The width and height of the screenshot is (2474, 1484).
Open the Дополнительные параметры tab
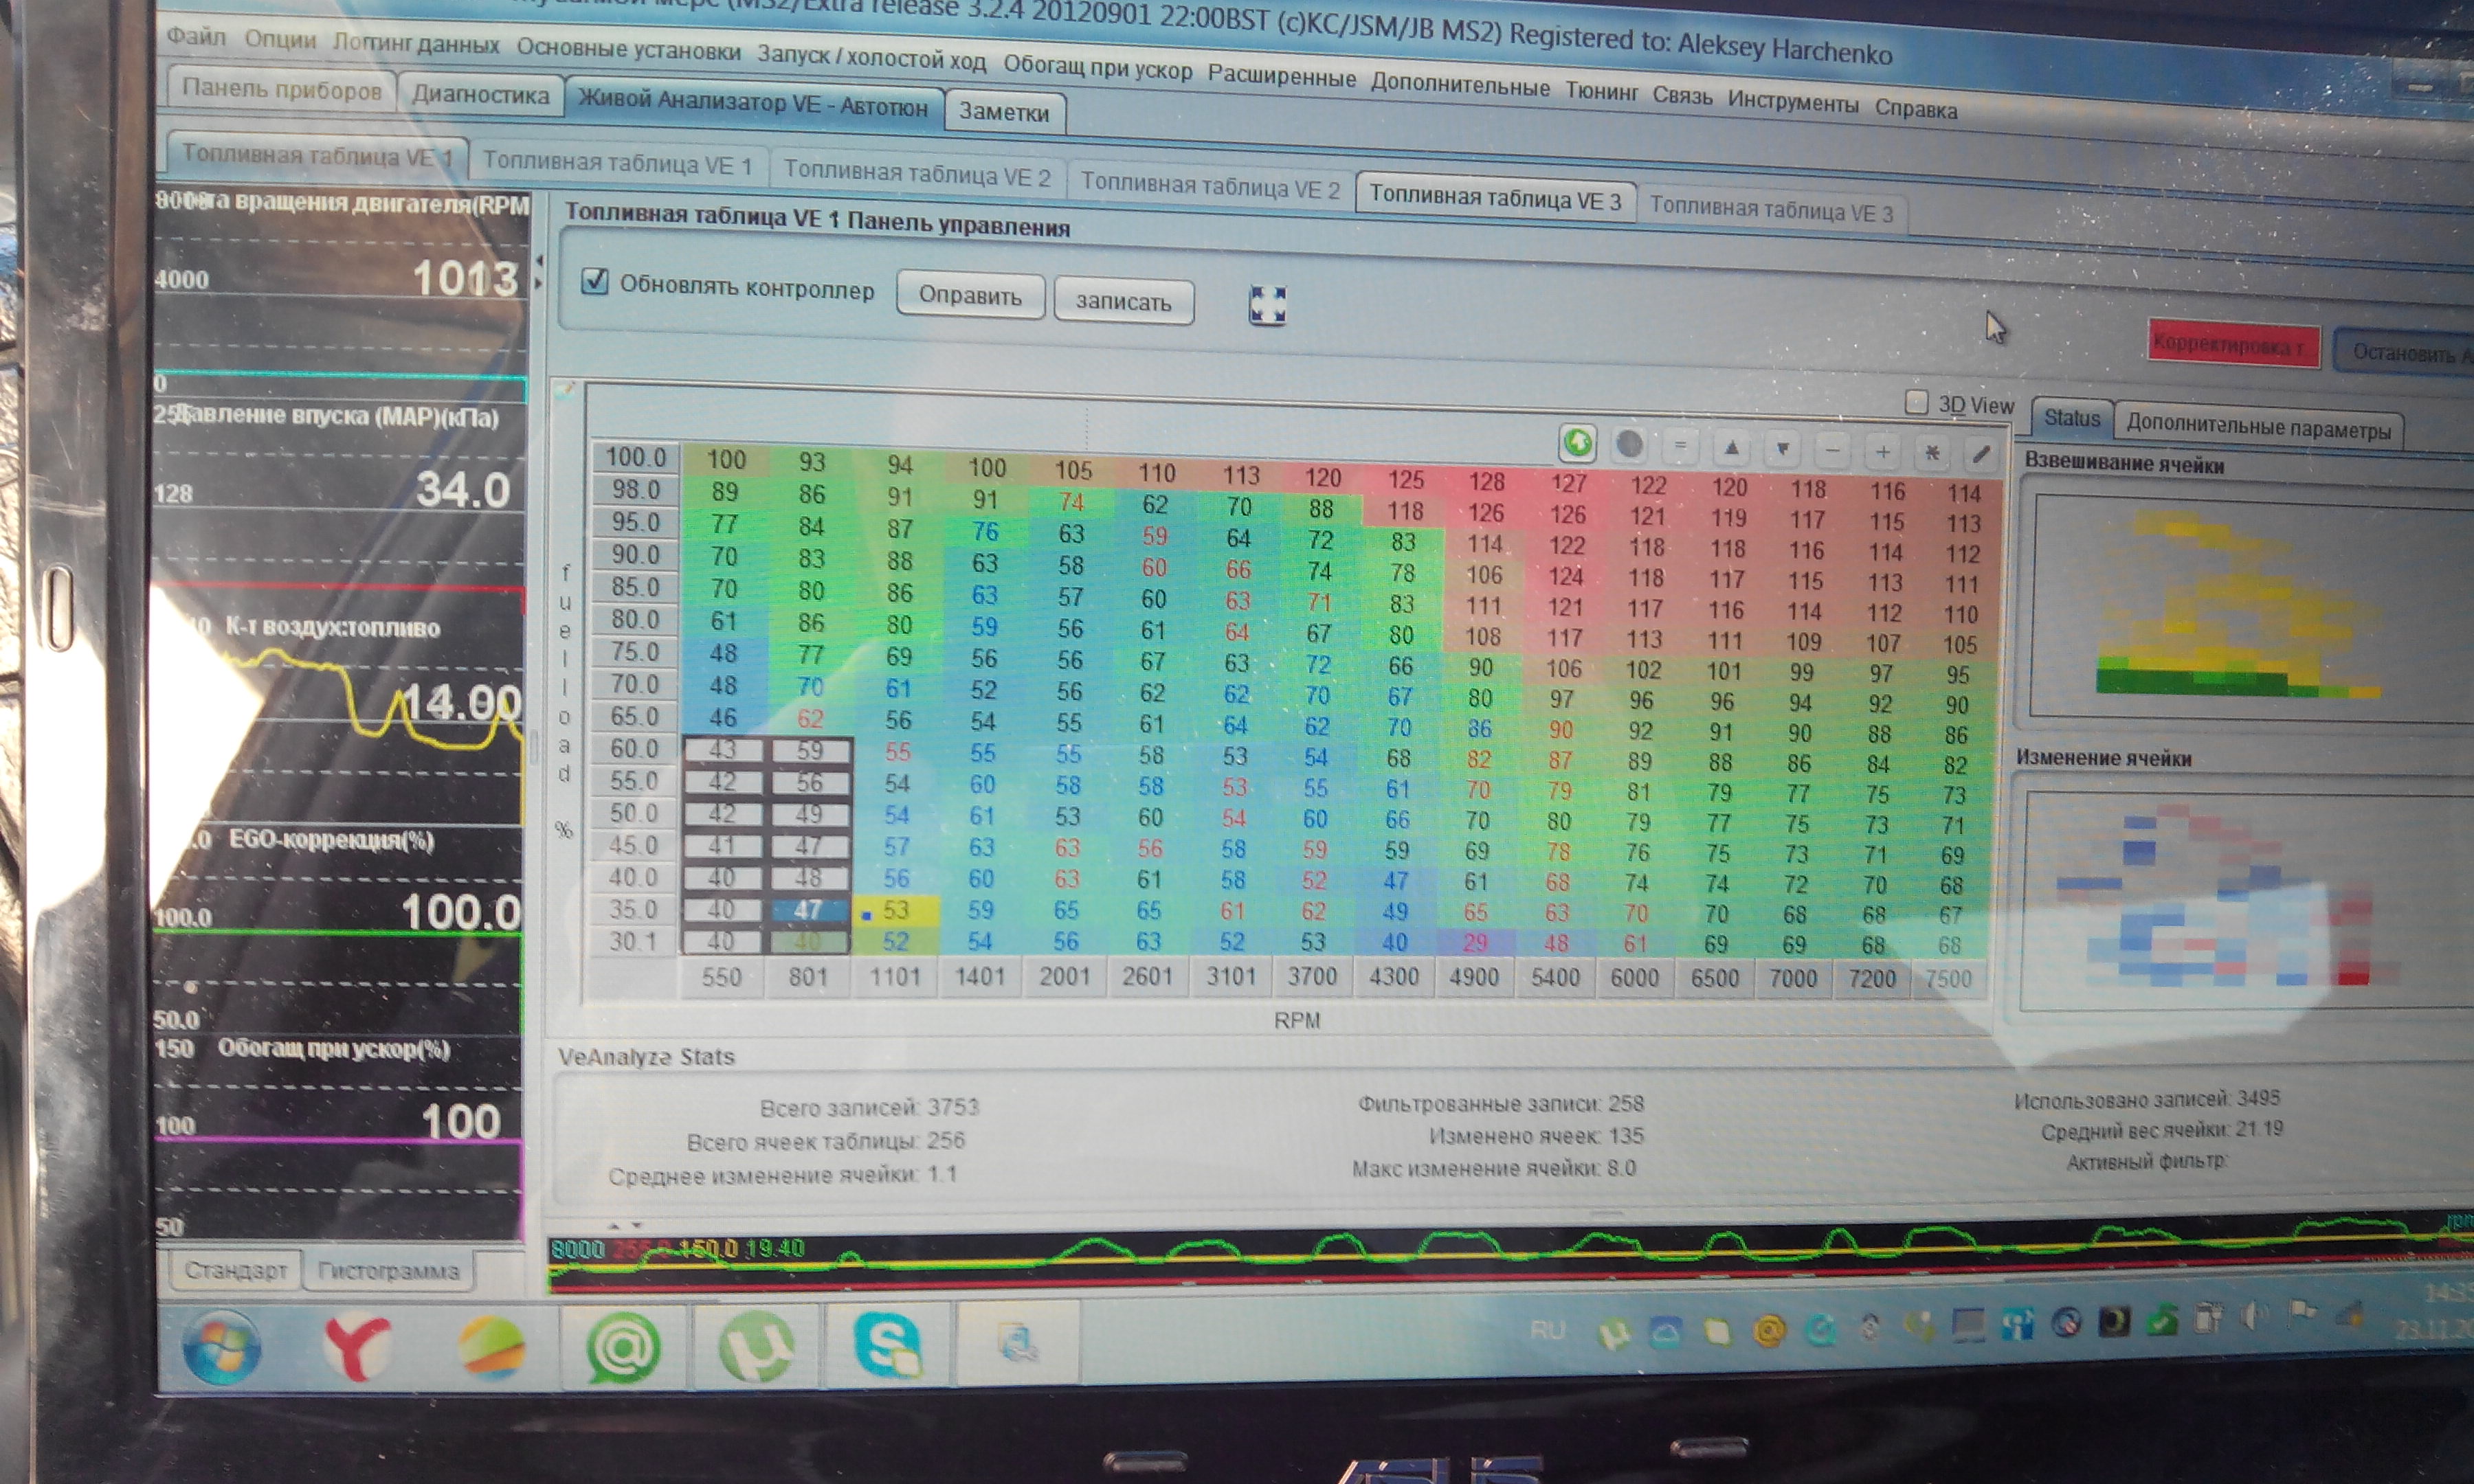point(2258,428)
